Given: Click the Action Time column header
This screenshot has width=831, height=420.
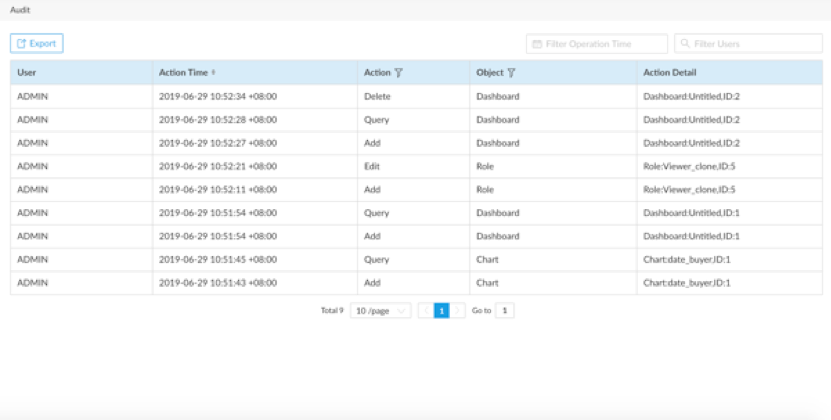Looking at the screenshot, I should (182, 73).
